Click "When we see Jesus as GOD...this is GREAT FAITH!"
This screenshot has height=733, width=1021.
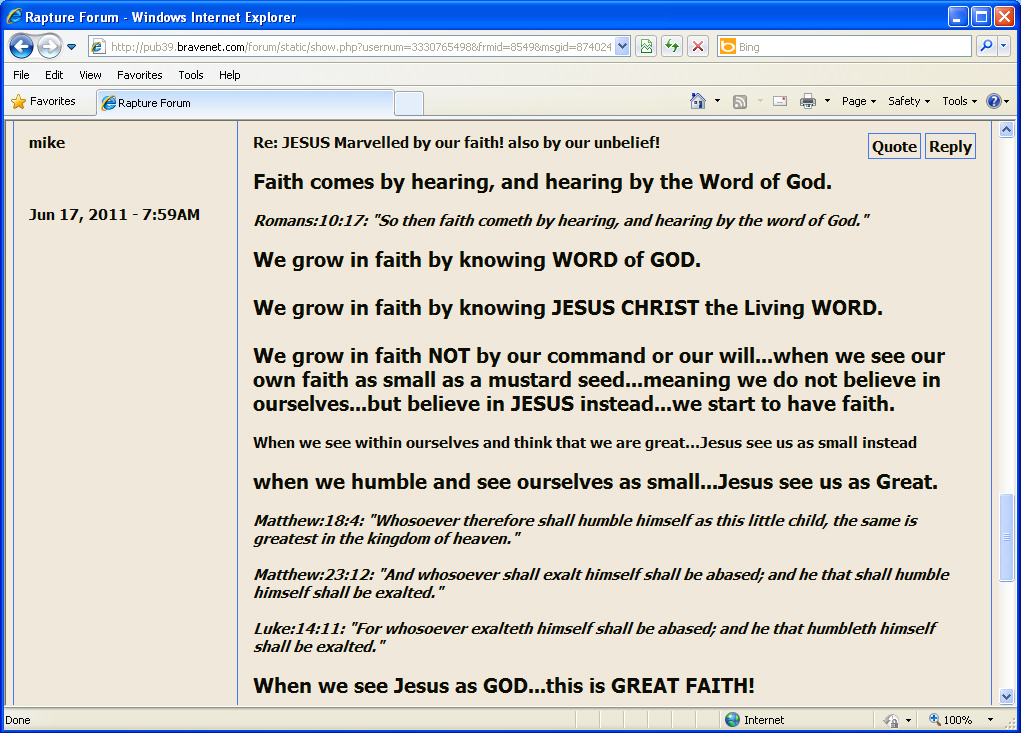coord(504,685)
